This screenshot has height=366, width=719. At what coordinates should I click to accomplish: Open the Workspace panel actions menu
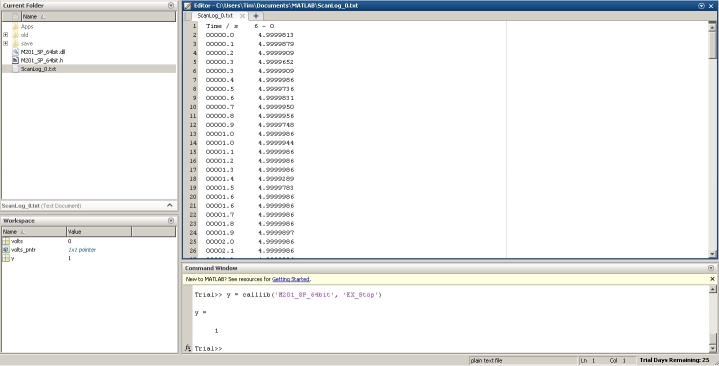click(171, 221)
